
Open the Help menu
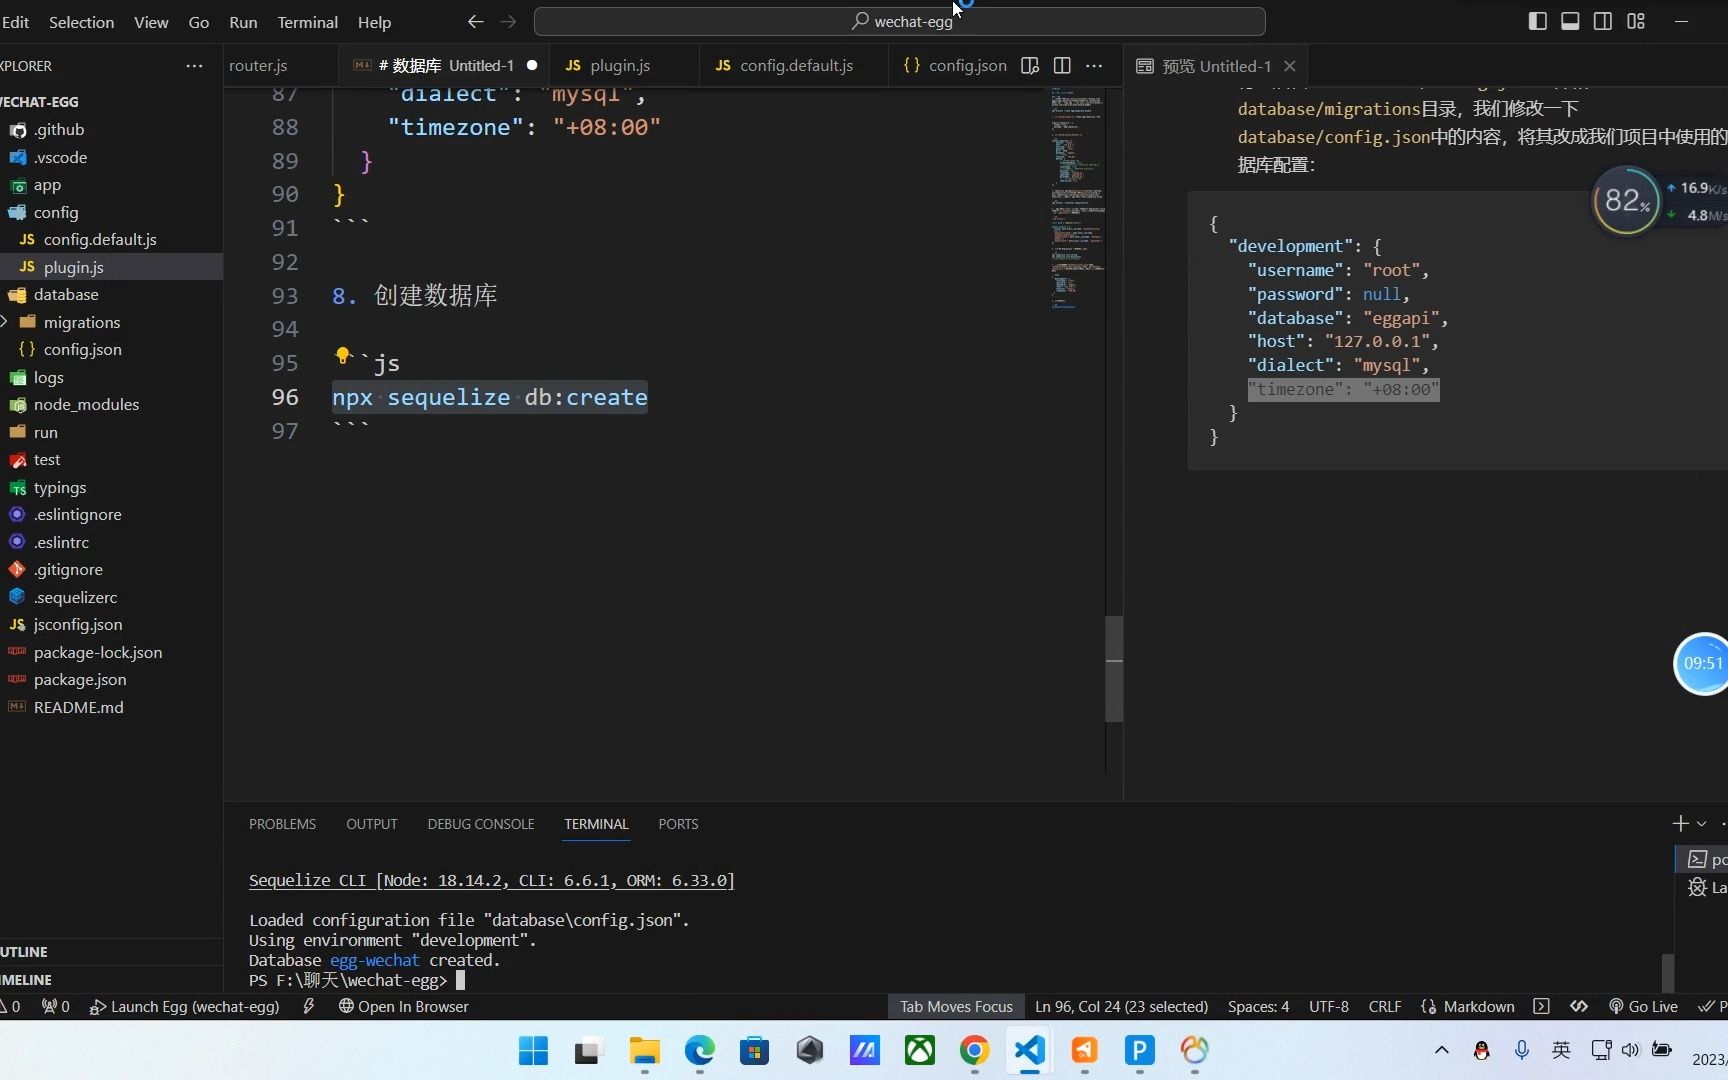(x=374, y=22)
